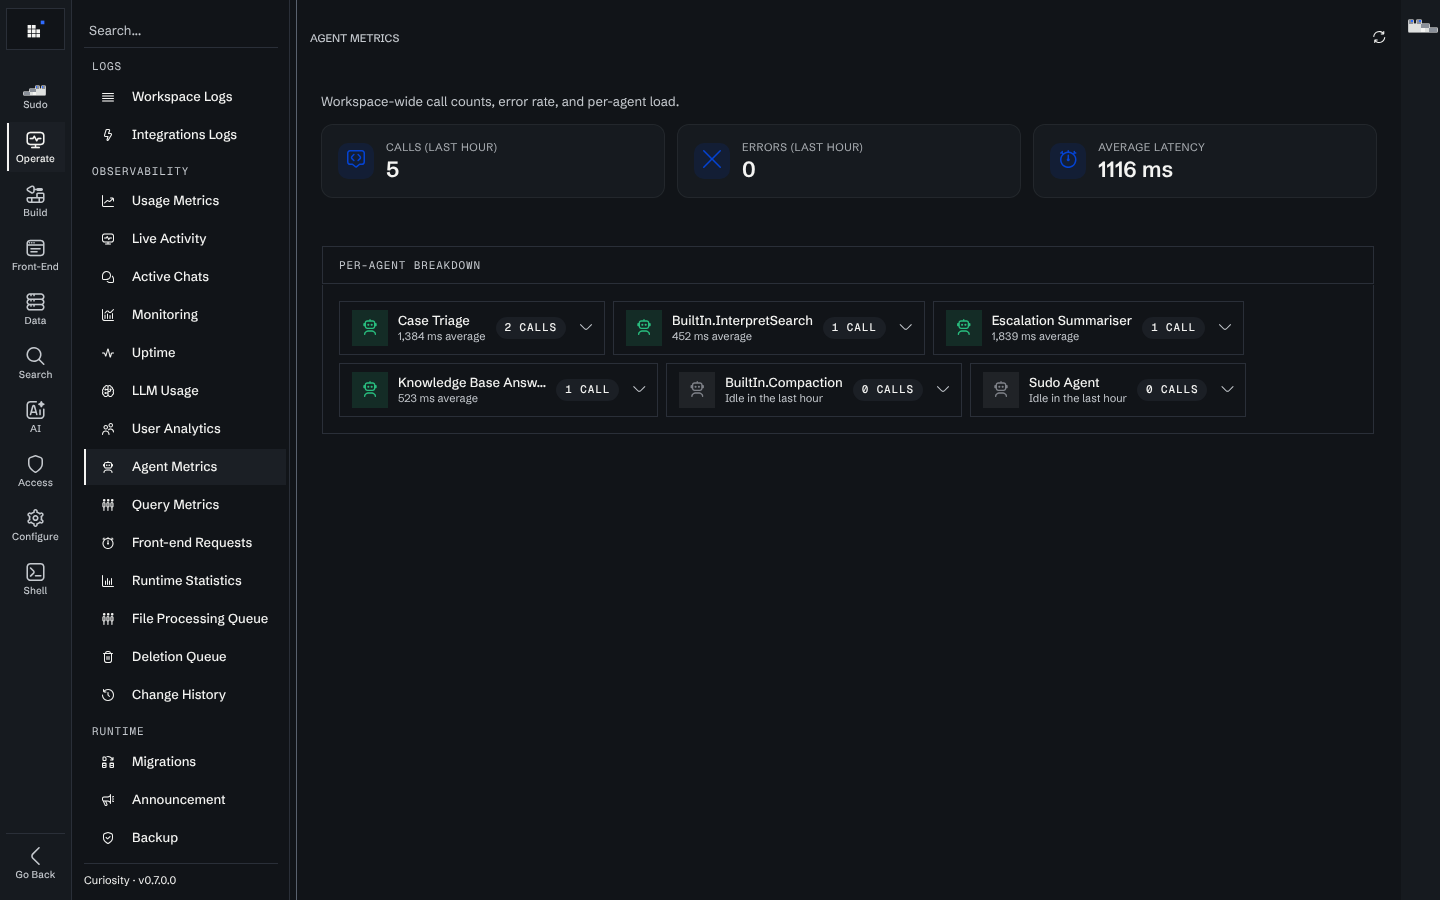Expand the Escalation Summariser agent card

coord(1225,328)
